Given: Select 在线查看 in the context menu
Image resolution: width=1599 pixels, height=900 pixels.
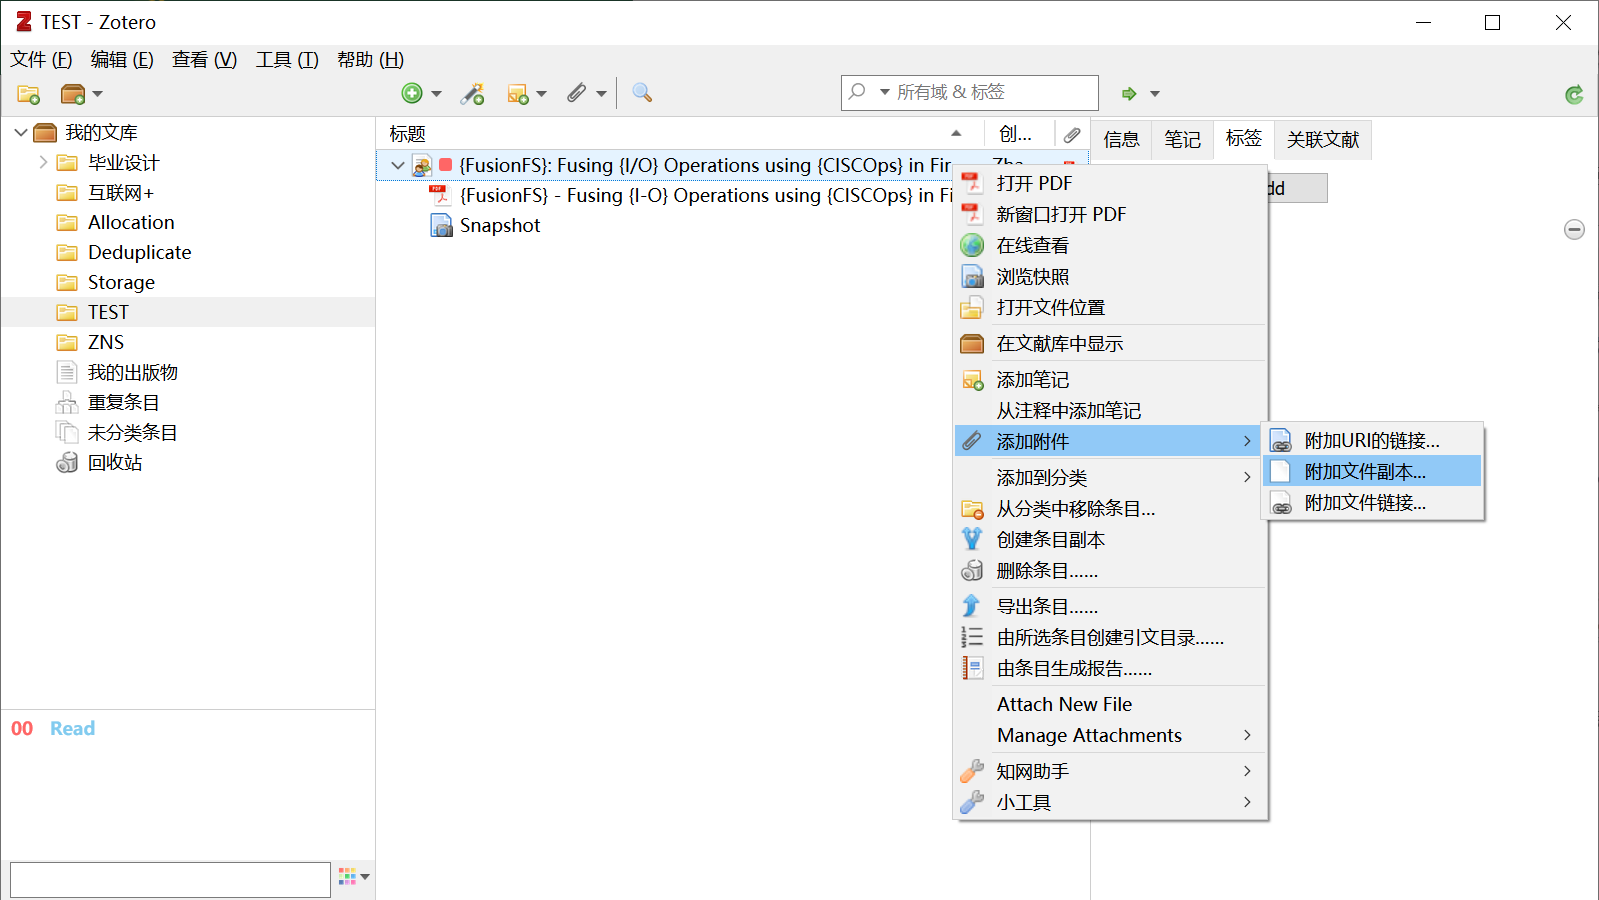Looking at the screenshot, I should [1111, 245].
